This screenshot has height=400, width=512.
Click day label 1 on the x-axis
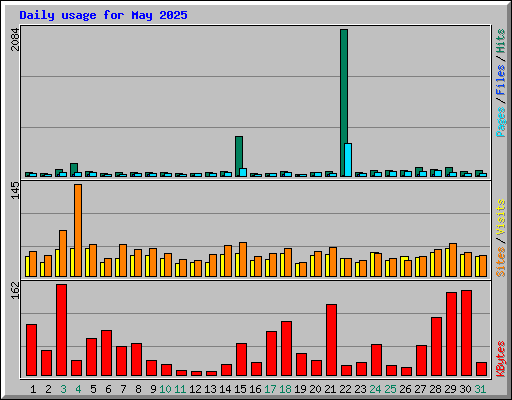tap(33, 389)
